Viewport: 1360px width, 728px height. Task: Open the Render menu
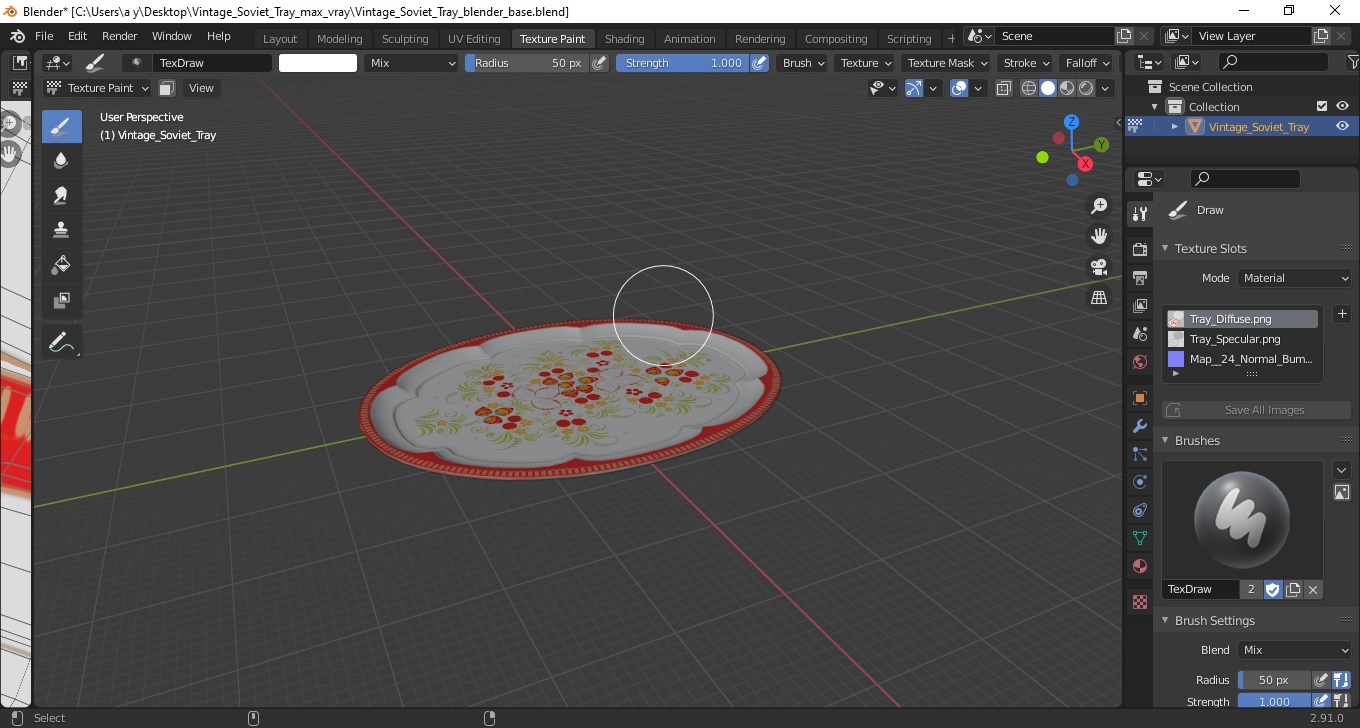coord(119,36)
